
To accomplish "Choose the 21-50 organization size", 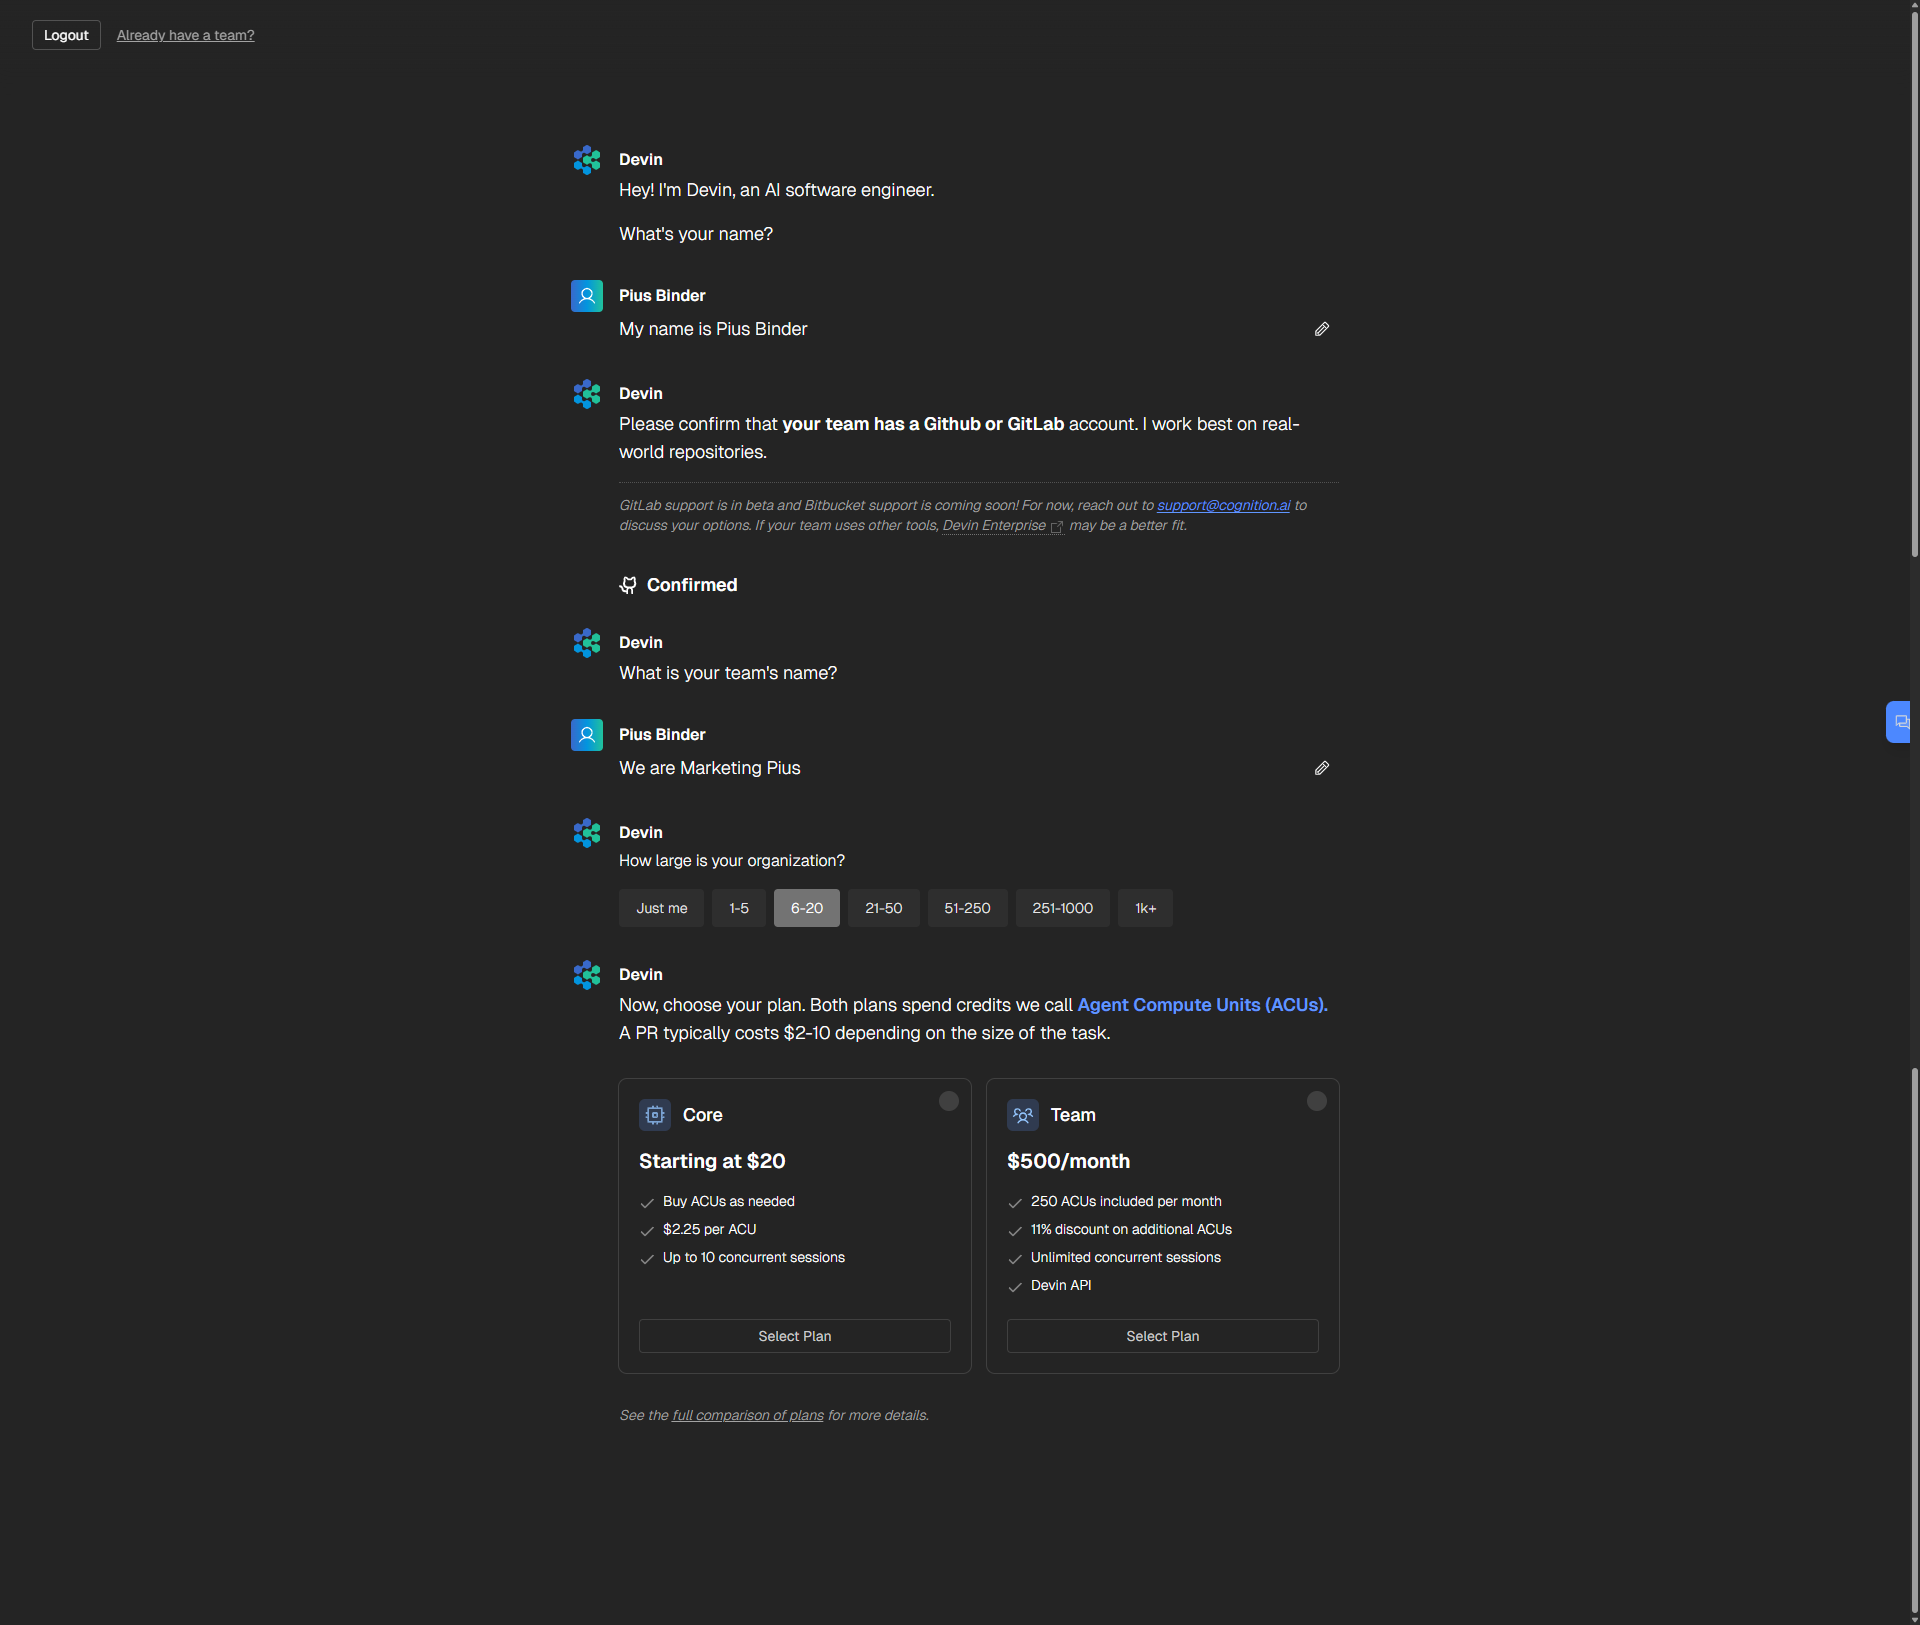I will click(883, 909).
